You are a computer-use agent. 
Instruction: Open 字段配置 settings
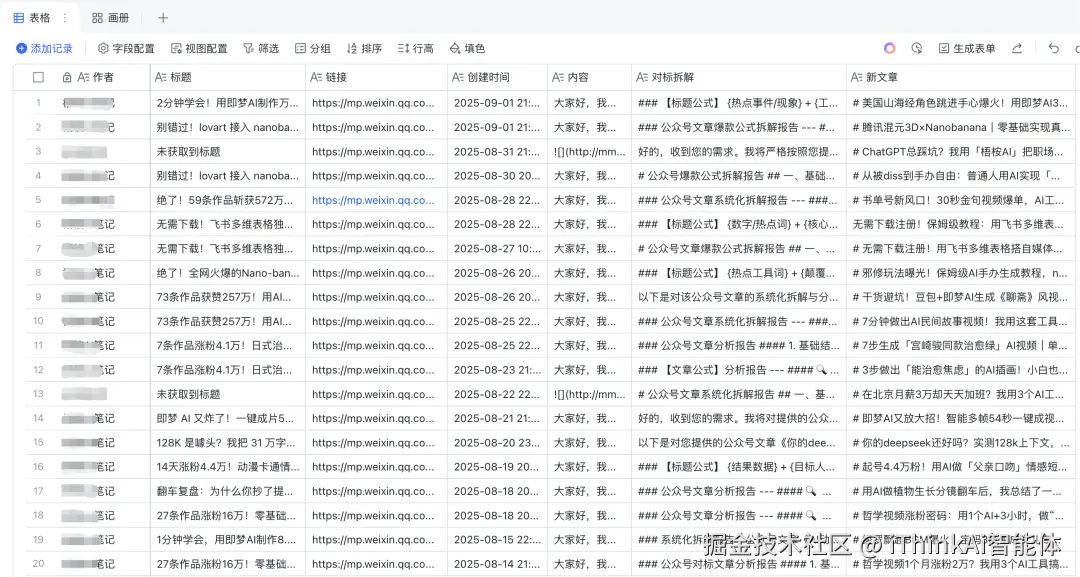pyautogui.click(x=126, y=48)
